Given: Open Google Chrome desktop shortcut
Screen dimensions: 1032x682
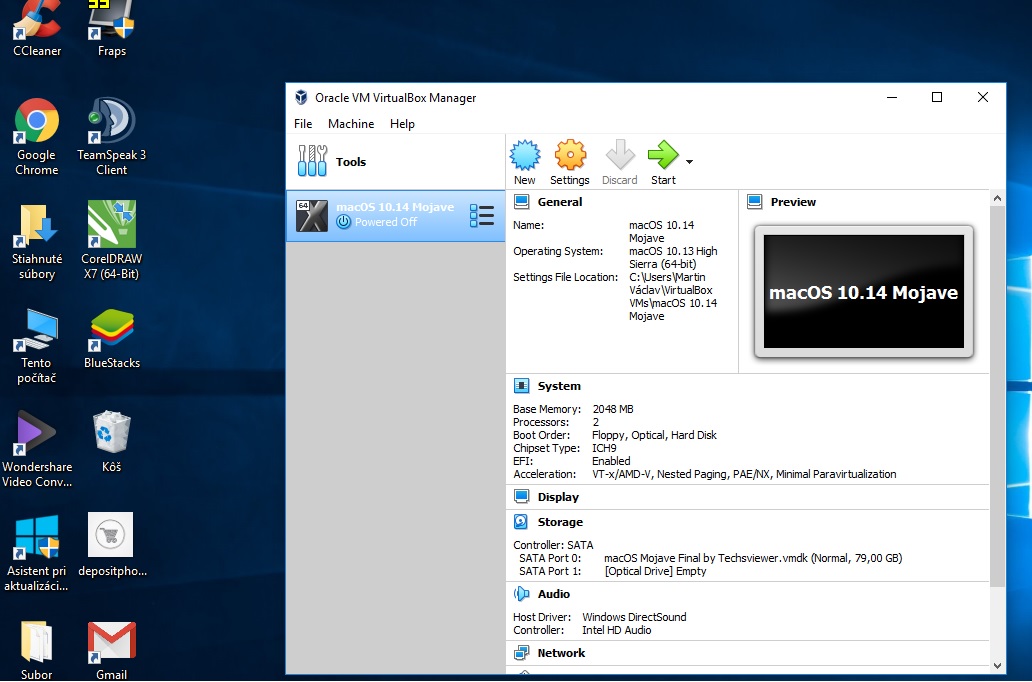Looking at the screenshot, I should click(x=37, y=123).
